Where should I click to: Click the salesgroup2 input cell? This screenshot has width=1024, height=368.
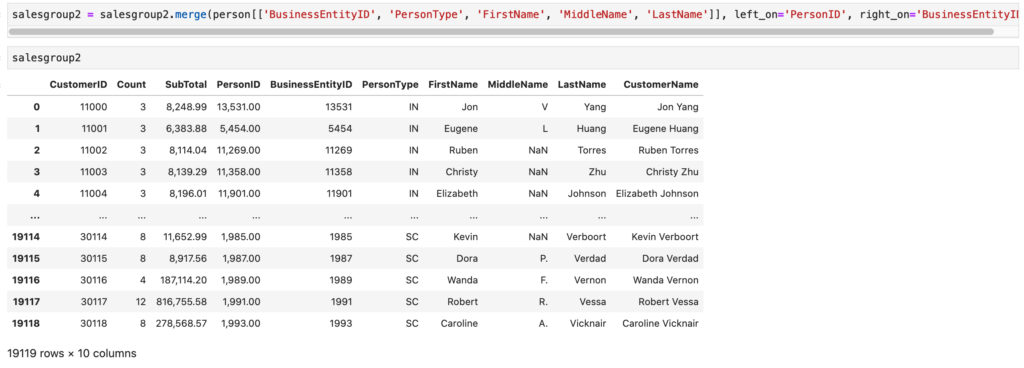[513, 58]
